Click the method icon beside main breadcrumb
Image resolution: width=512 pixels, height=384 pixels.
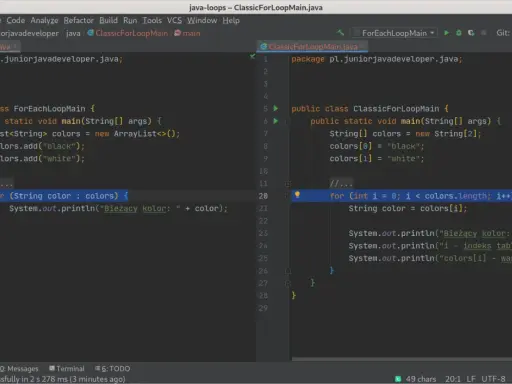tap(177, 33)
